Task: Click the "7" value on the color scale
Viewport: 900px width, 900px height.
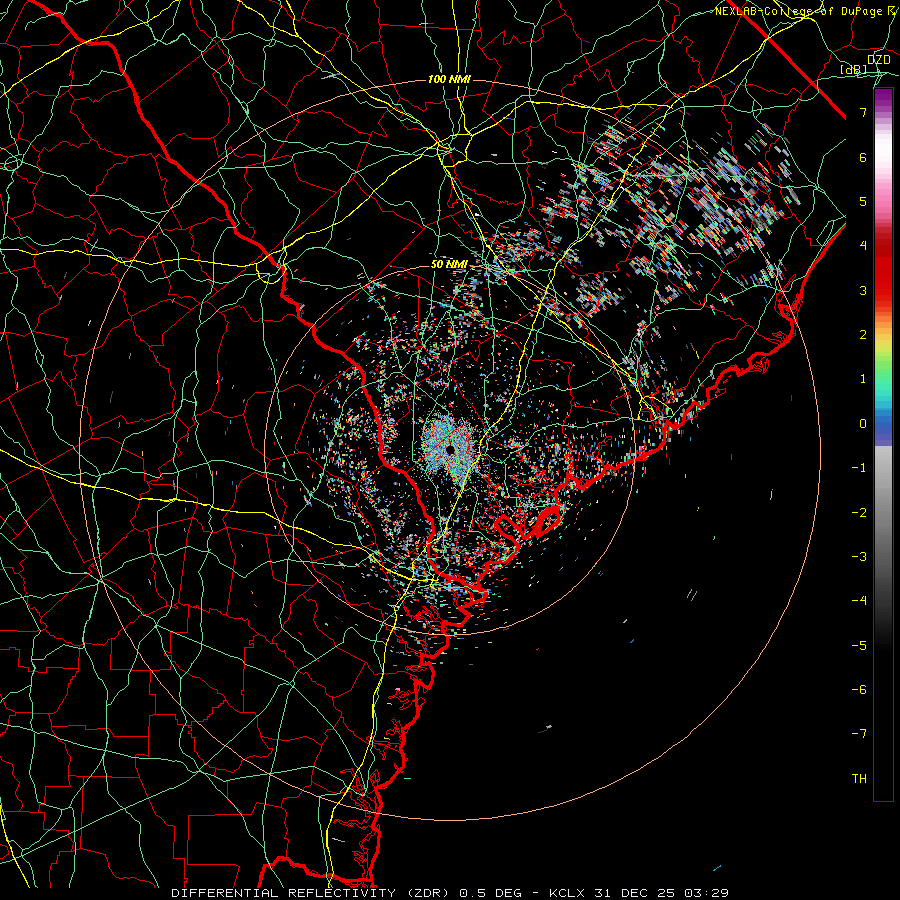Action: 863,112
